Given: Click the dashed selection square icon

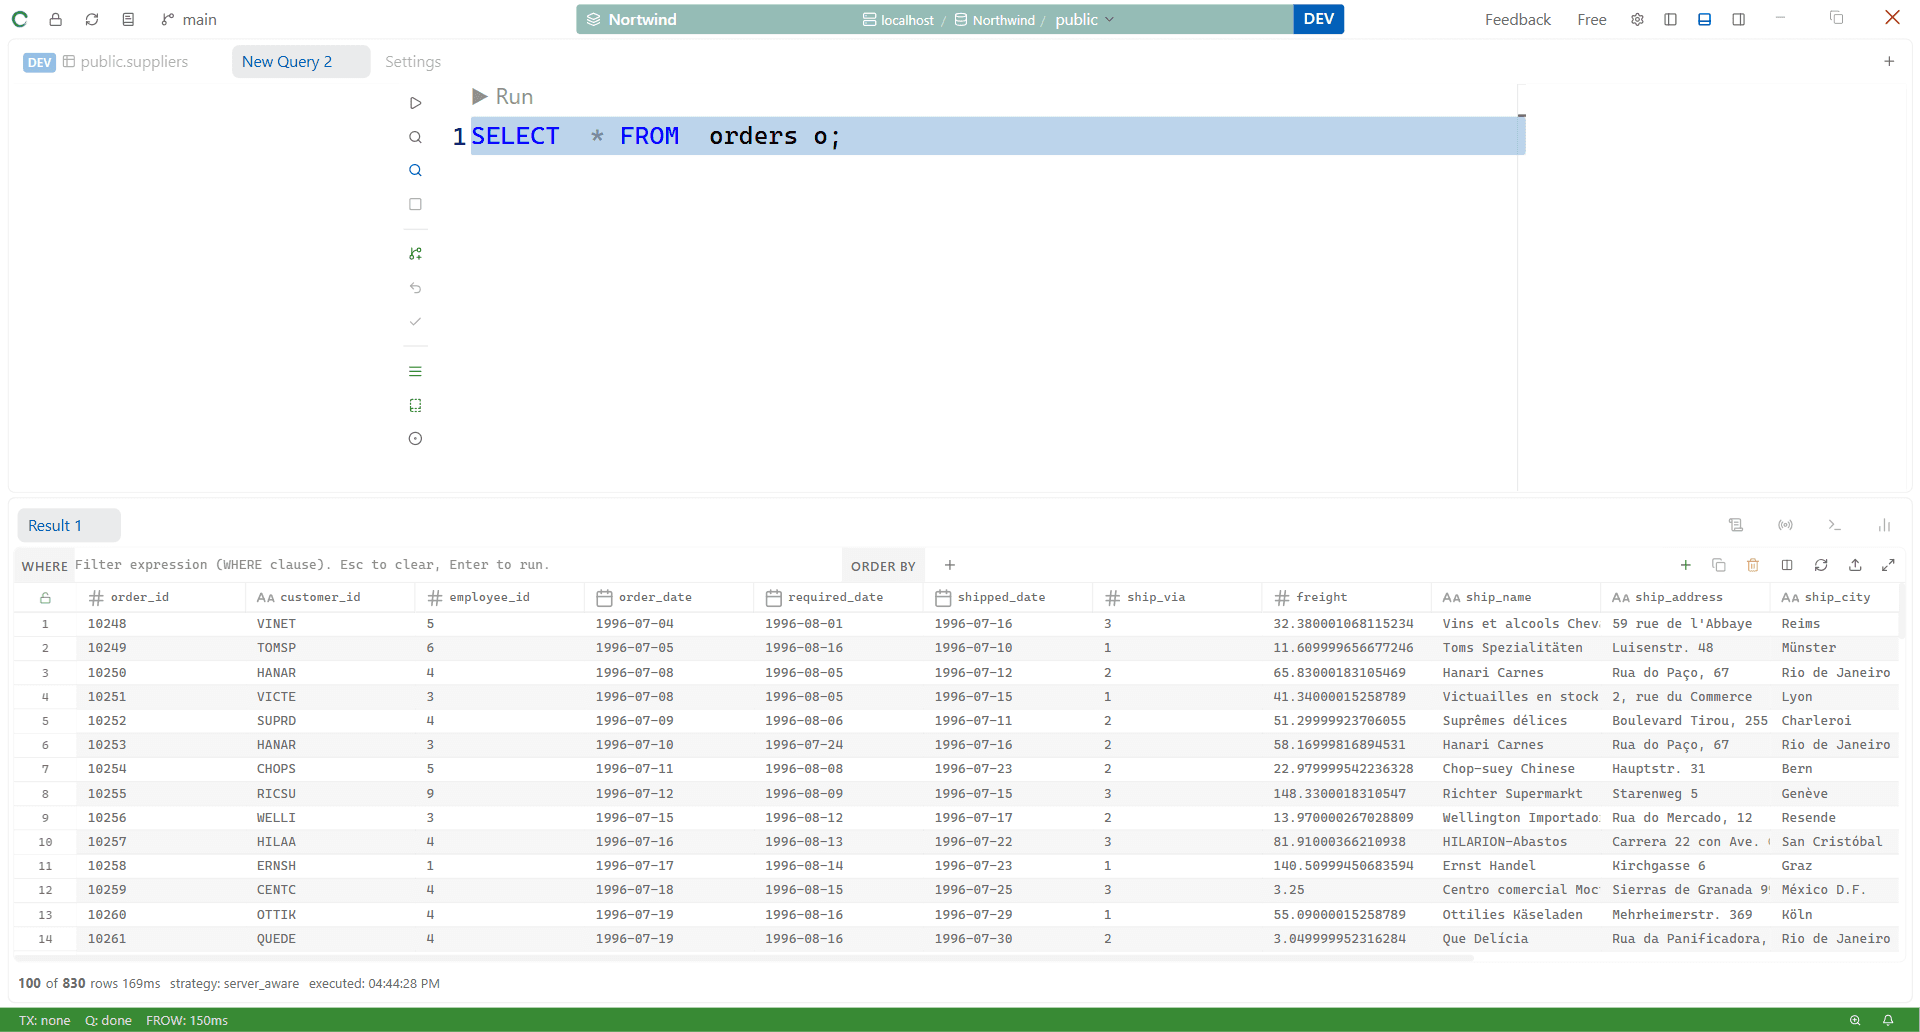Looking at the screenshot, I should [x=415, y=405].
